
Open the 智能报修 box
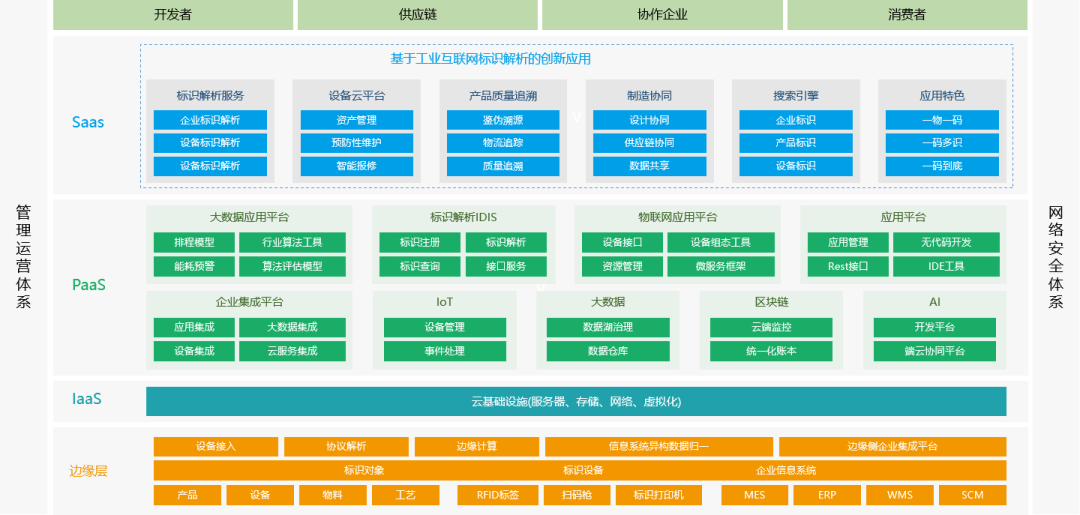pyautogui.click(x=357, y=167)
